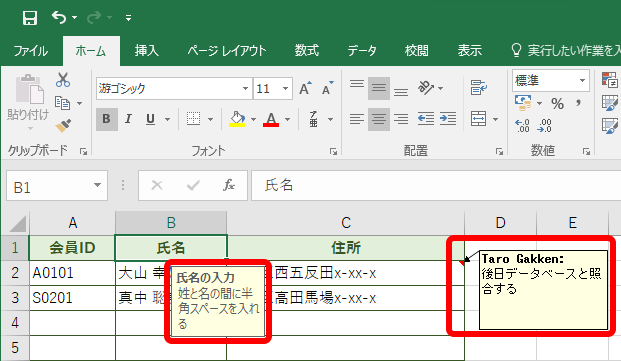
Task: Click the text orientation icon
Action: [x=426, y=88]
